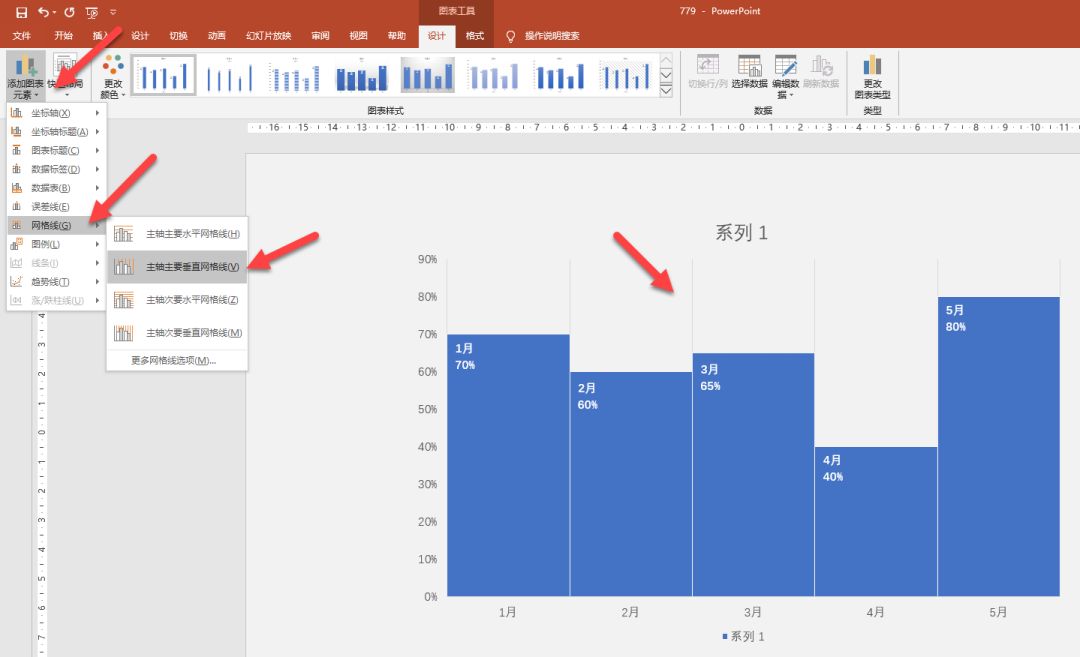
Task: Click the Redo icon in the title bar
Action: click(x=69, y=12)
